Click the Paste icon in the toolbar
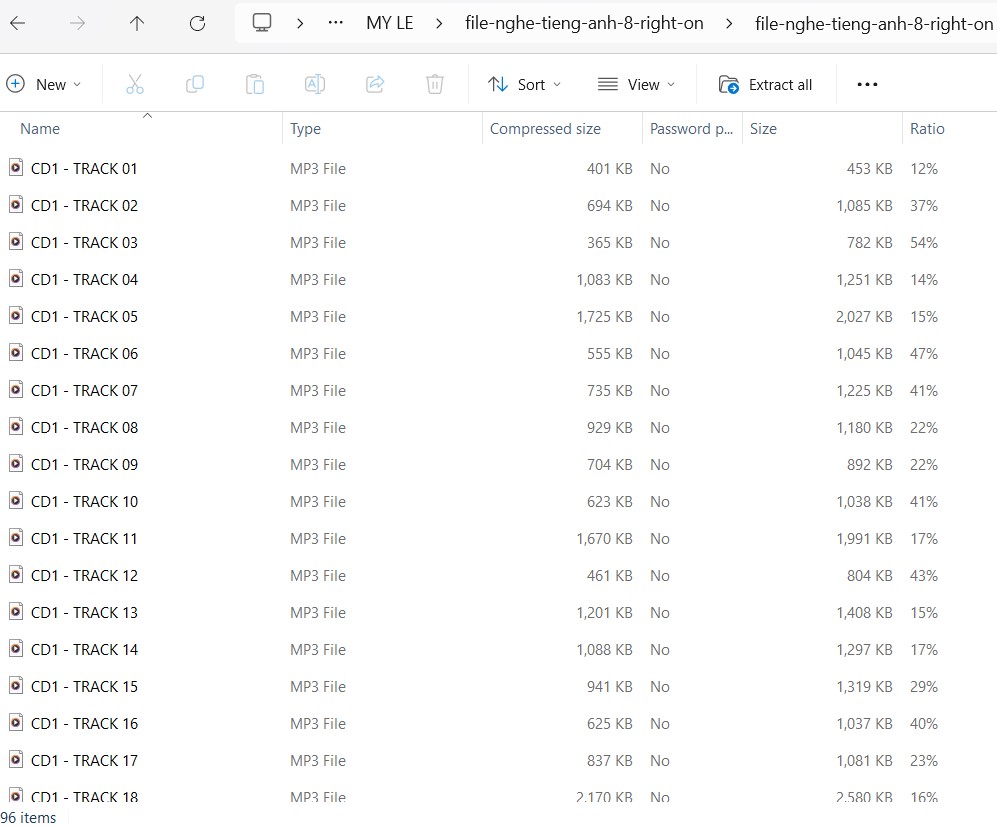Image resolution: width=997 pixels, height=827 pixels. click(x=255, y=84)
